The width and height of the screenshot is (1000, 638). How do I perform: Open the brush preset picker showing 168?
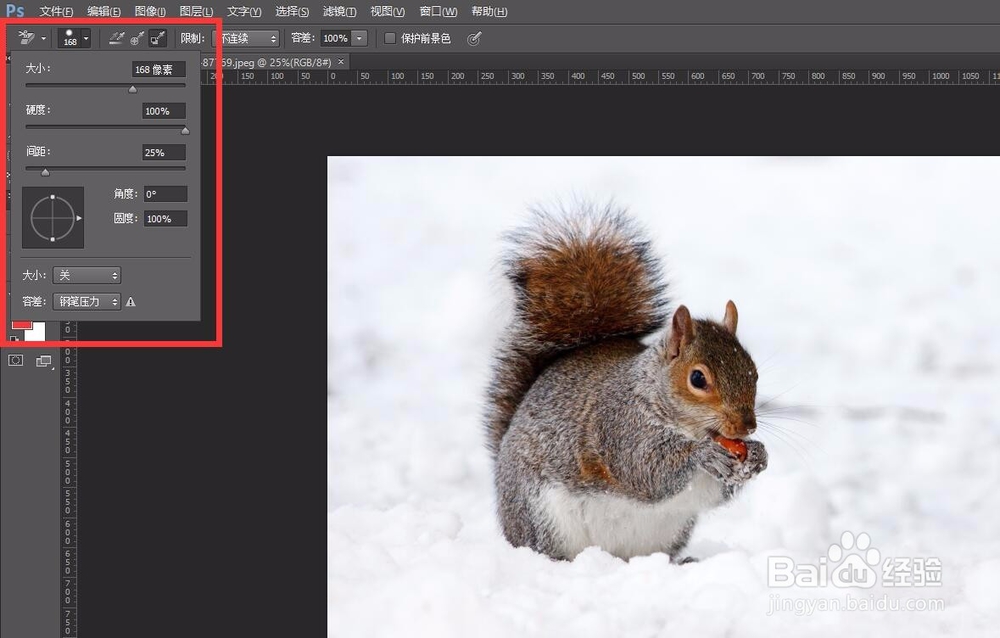pyautogui.click(x=74, y=38)
